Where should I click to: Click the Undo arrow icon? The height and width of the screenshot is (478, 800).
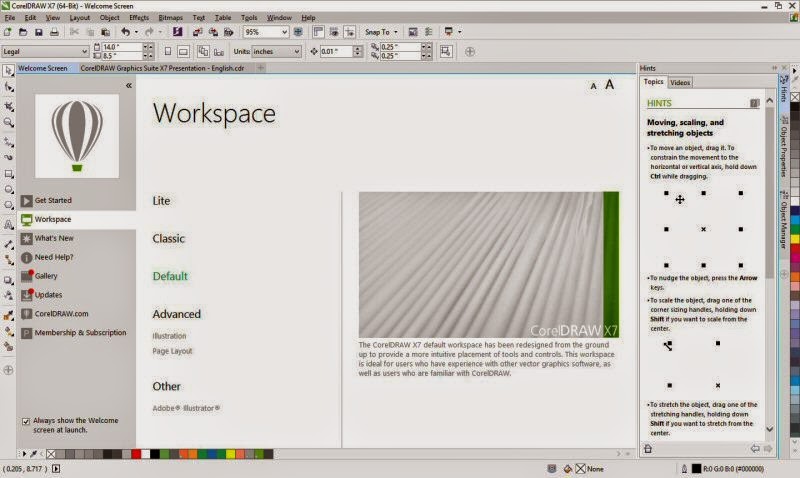pos(125,32)
